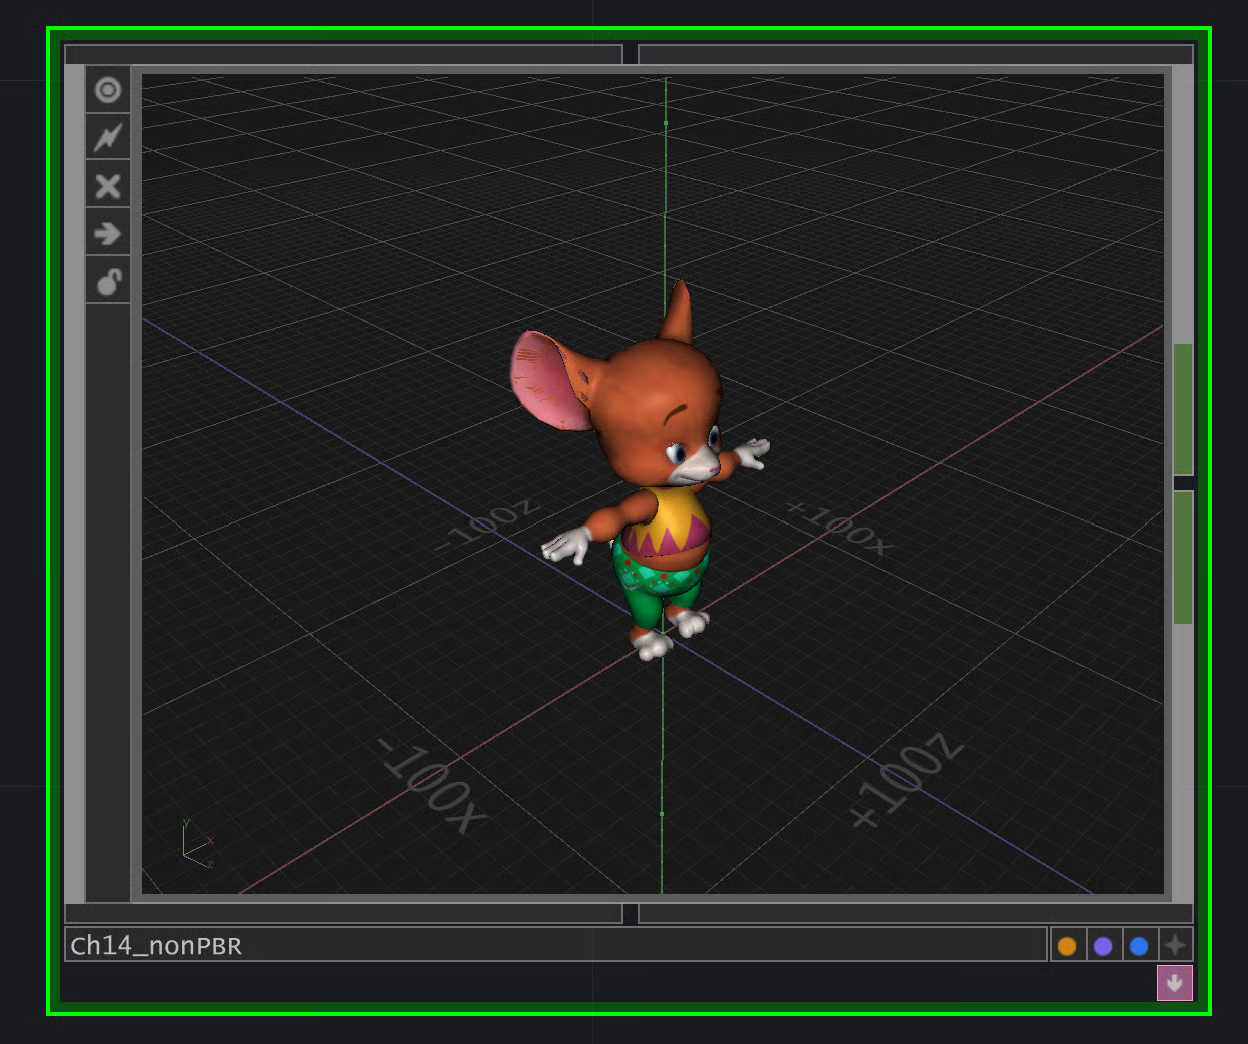Viewport: 1248px width, 1044px height.
Task: Expand docked operators with the pink arrow
Action: click(x=1175, y=983)
